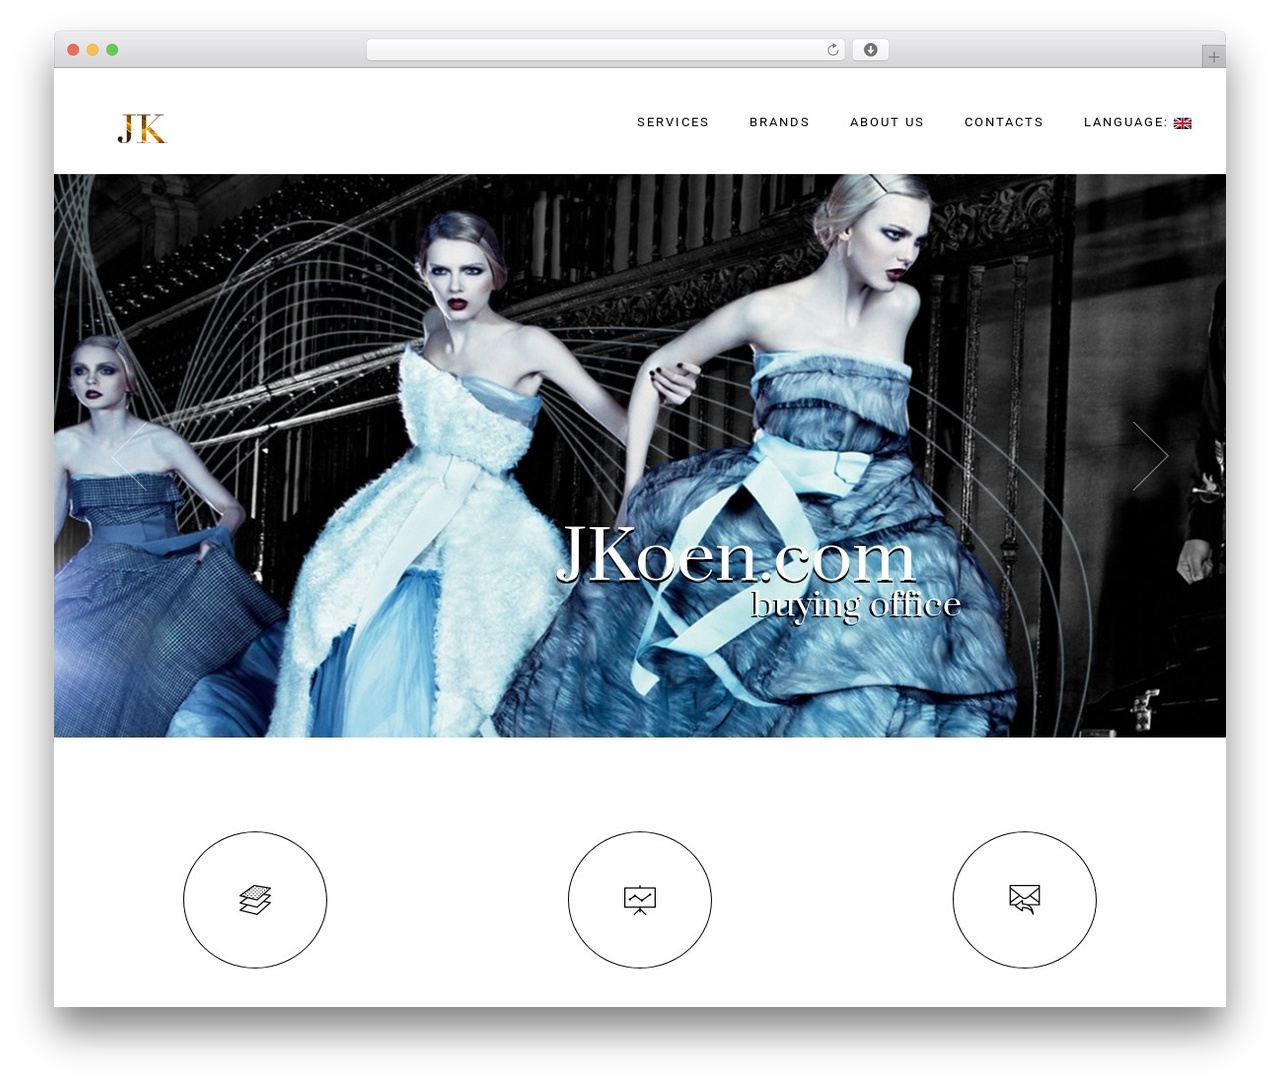Click the JKoen.com slider title
The image size is (1280, 1084).
pos(736,556)
